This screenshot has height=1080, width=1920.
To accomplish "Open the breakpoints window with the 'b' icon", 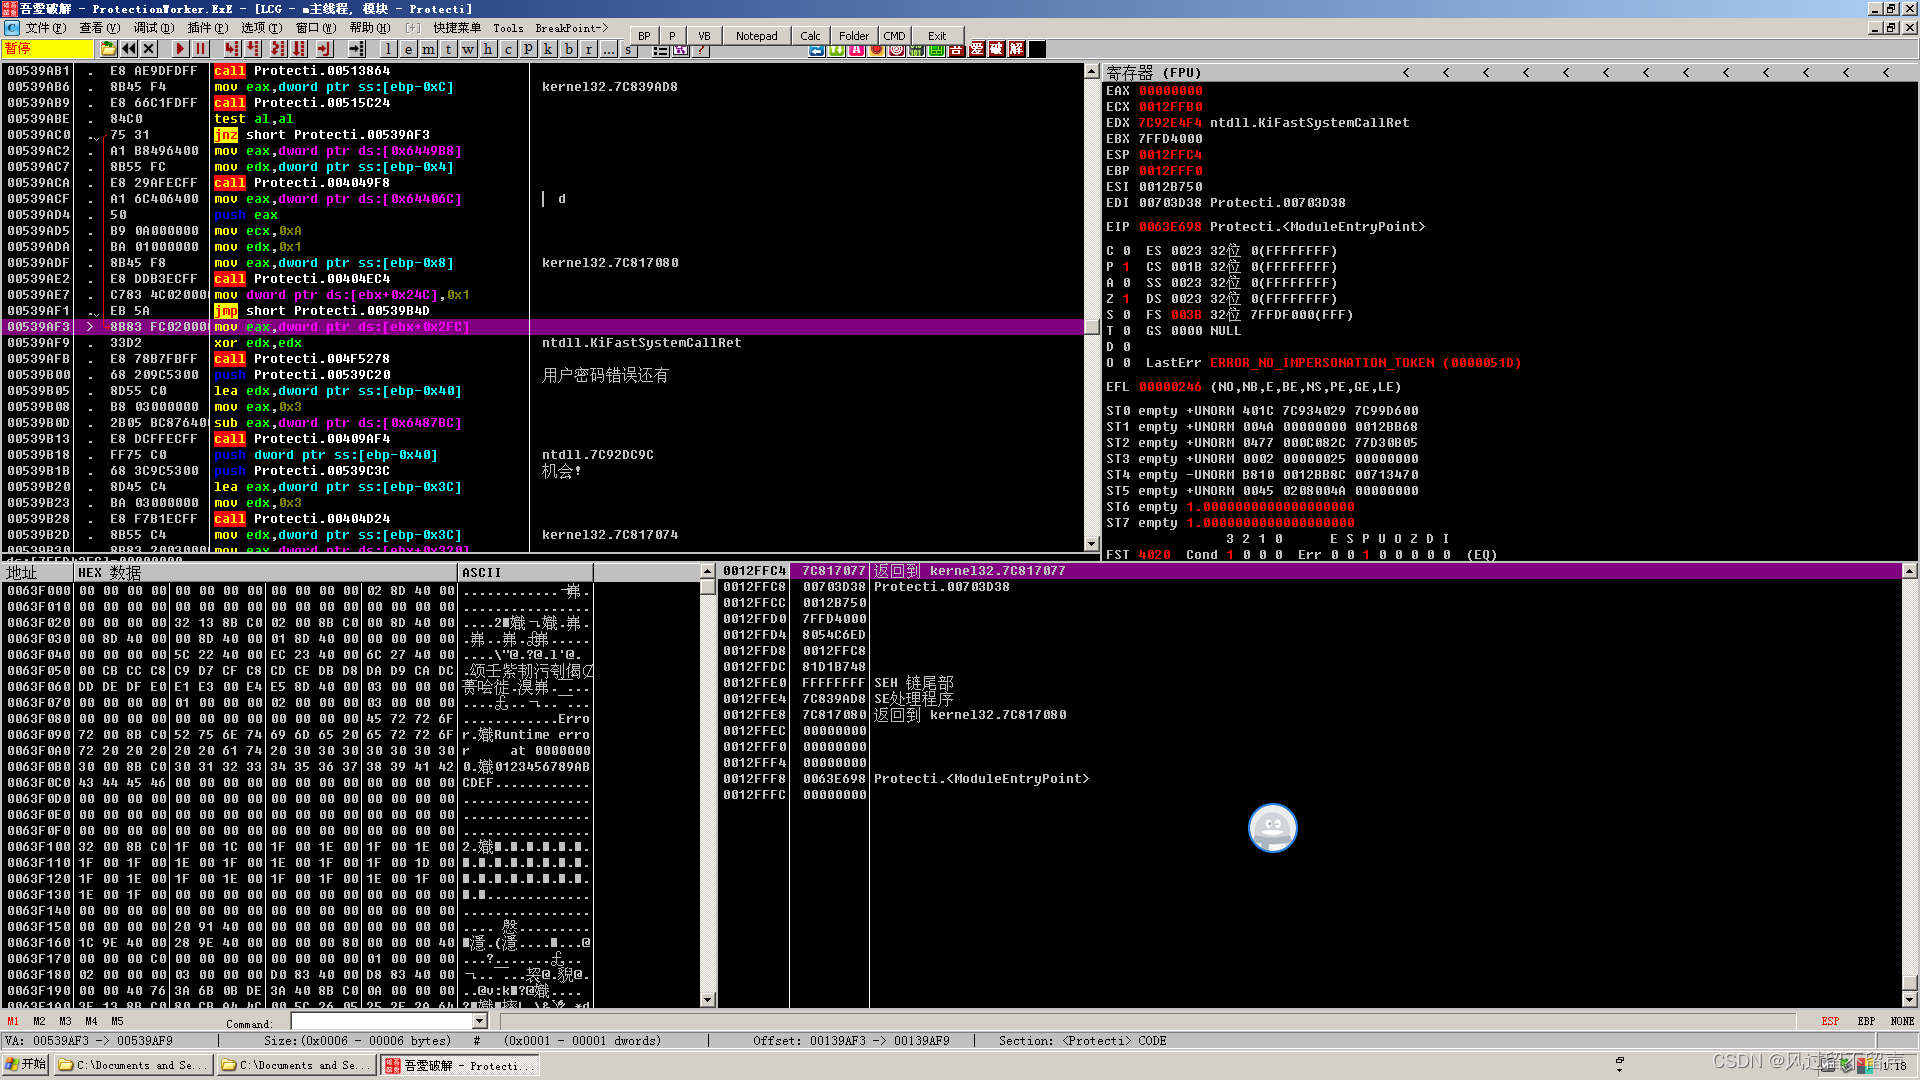I will (568, 49).
